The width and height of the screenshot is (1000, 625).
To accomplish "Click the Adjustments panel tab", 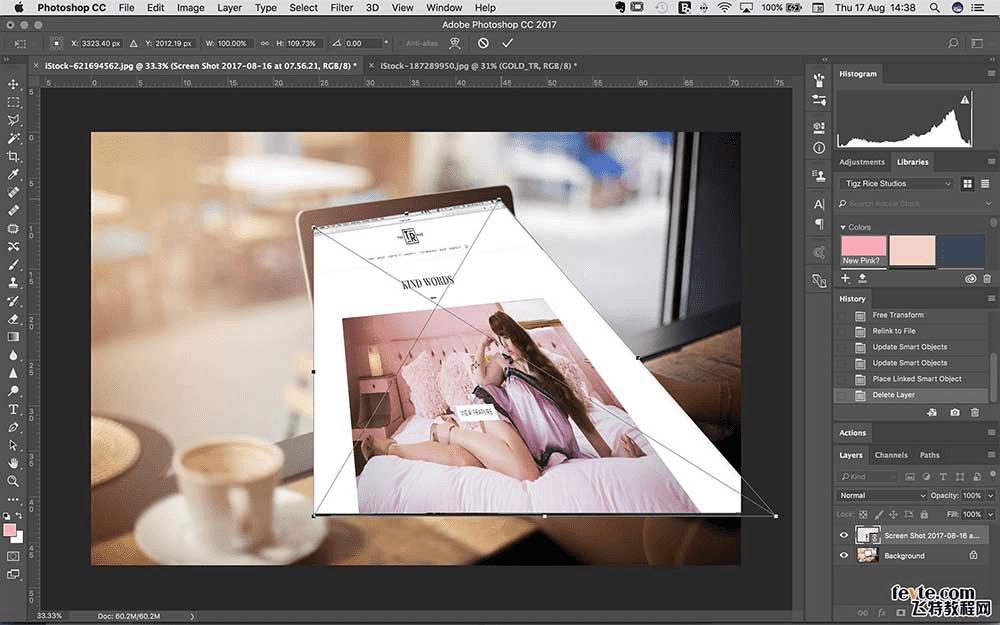I will [x=861, y=162].
